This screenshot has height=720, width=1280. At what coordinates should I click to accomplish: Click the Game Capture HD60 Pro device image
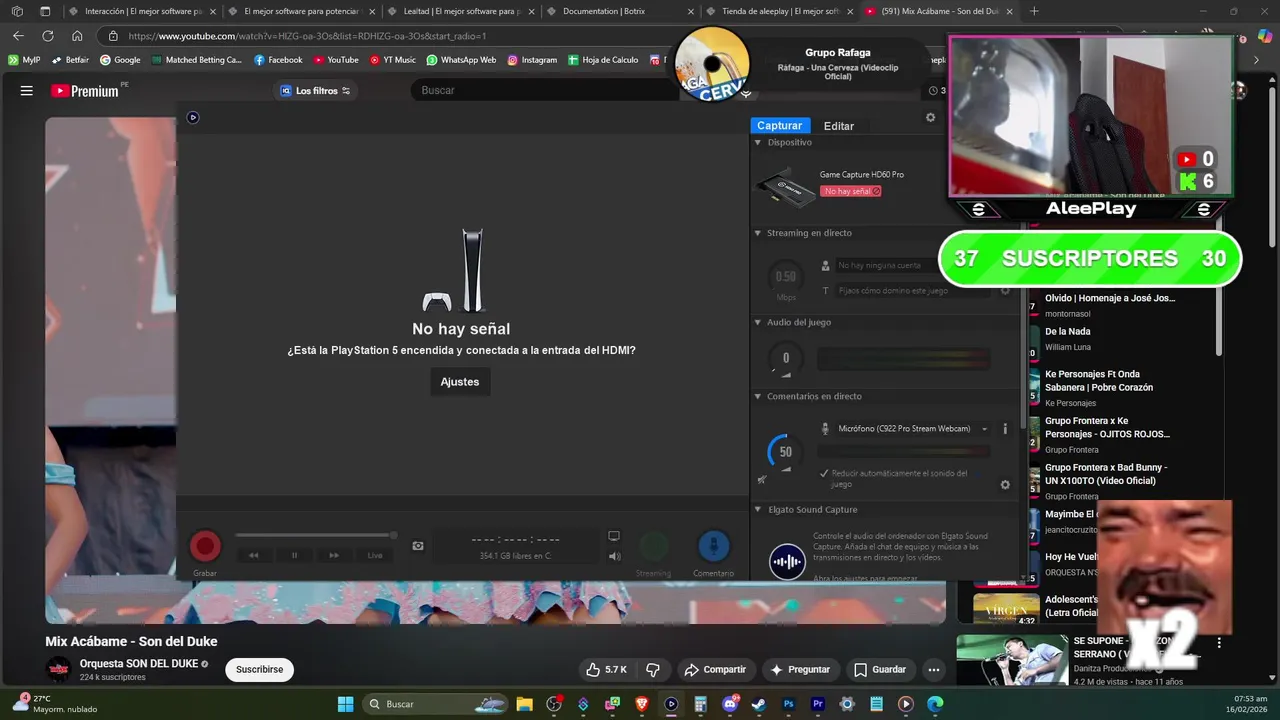click(785, 187)
